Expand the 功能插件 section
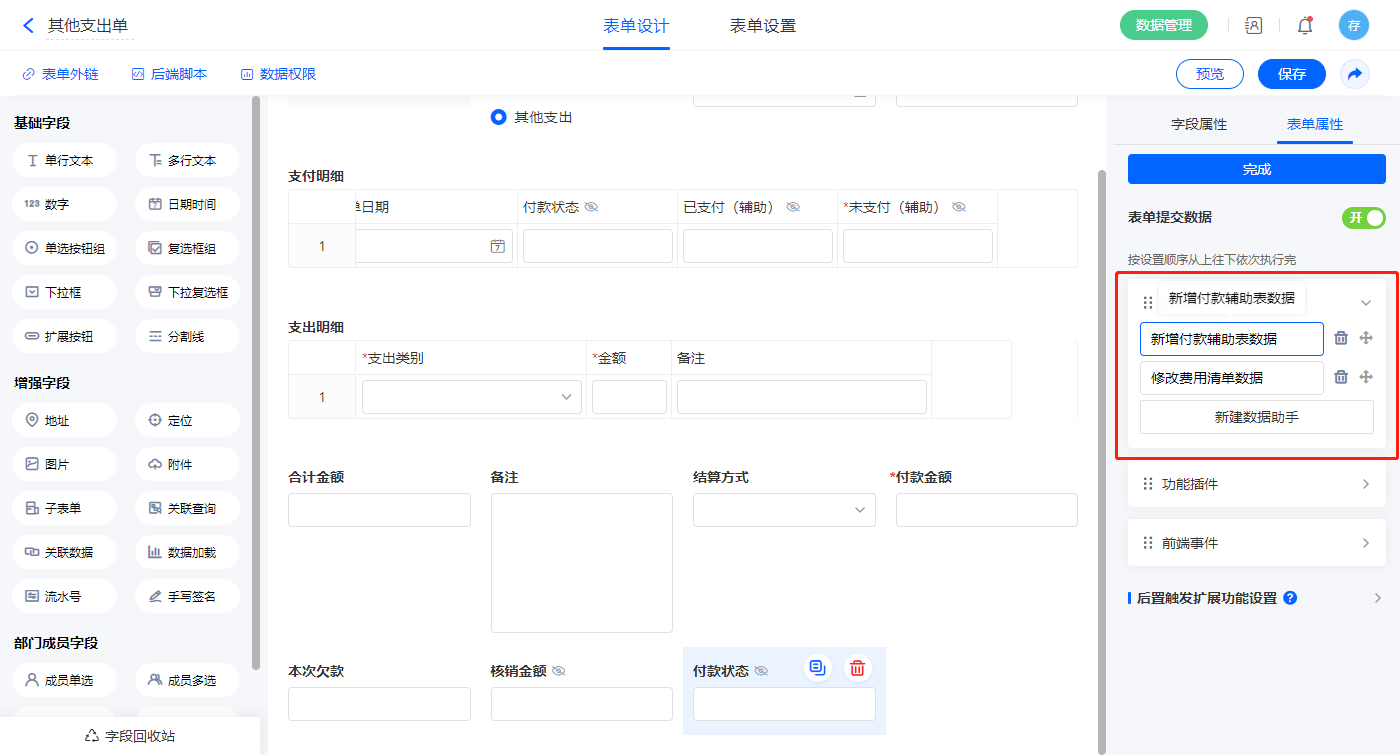This screenshot has height=755, width=1400. coord(1257,484)
